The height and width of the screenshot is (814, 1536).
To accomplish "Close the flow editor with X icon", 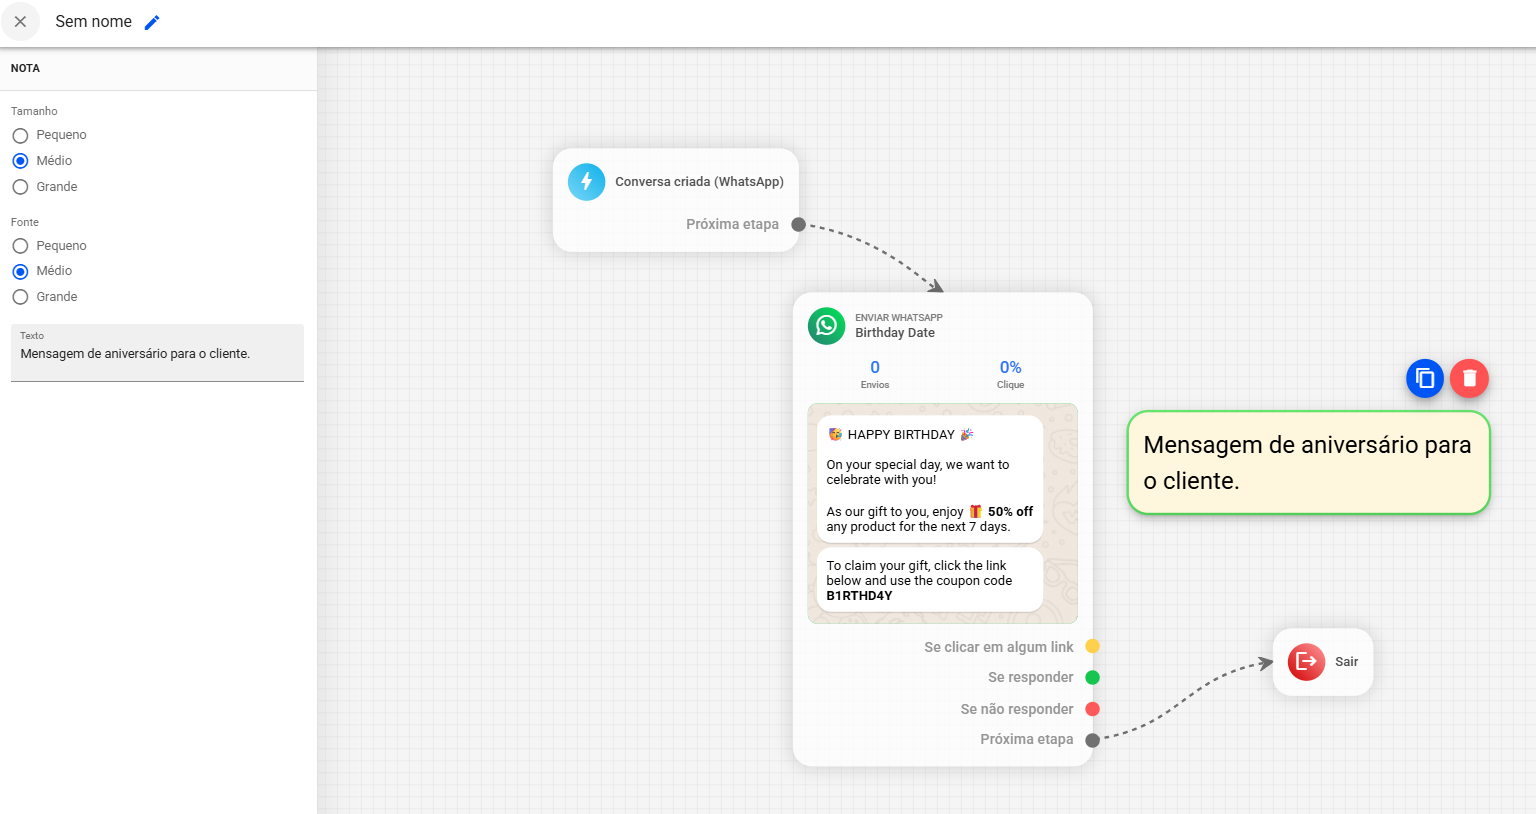I will click(20, 22).
